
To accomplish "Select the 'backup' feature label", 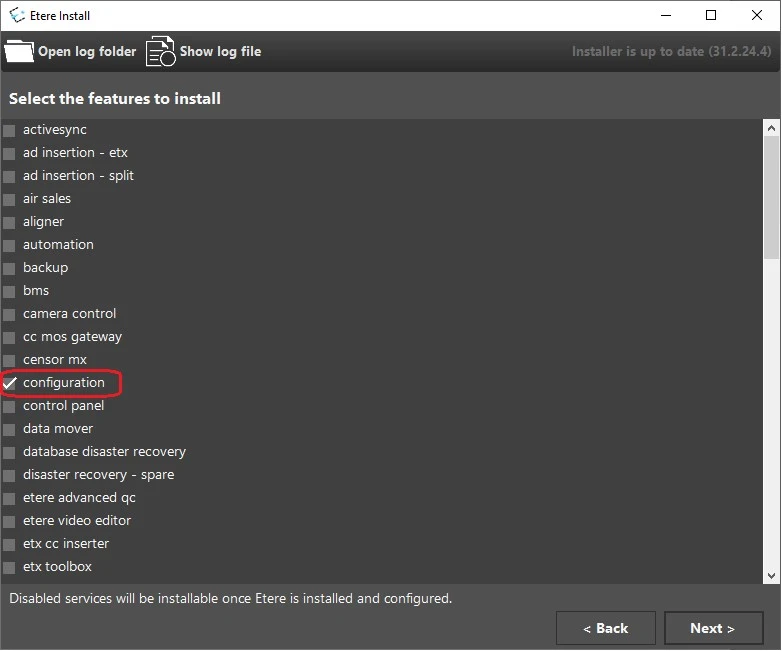I will tap(45, 267).
